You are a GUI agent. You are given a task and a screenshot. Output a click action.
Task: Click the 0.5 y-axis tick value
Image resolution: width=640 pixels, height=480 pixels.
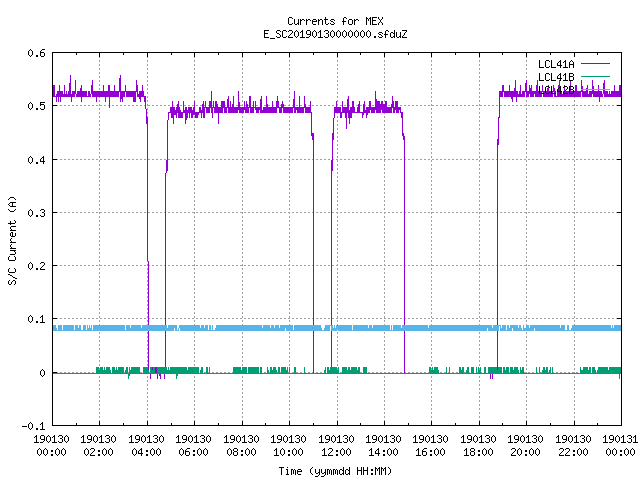point(36,106)
